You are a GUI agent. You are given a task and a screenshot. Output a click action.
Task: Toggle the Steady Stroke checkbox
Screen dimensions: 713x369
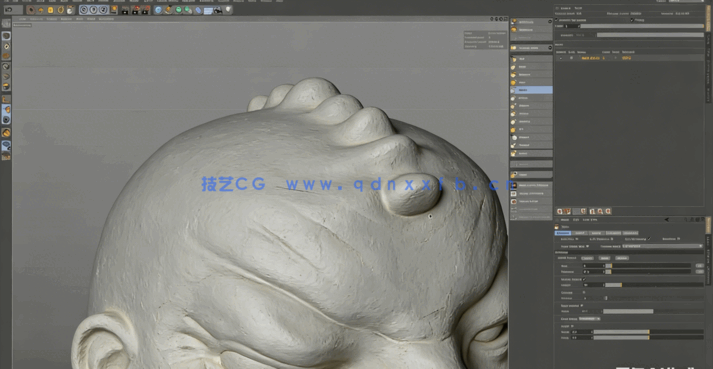584,279
